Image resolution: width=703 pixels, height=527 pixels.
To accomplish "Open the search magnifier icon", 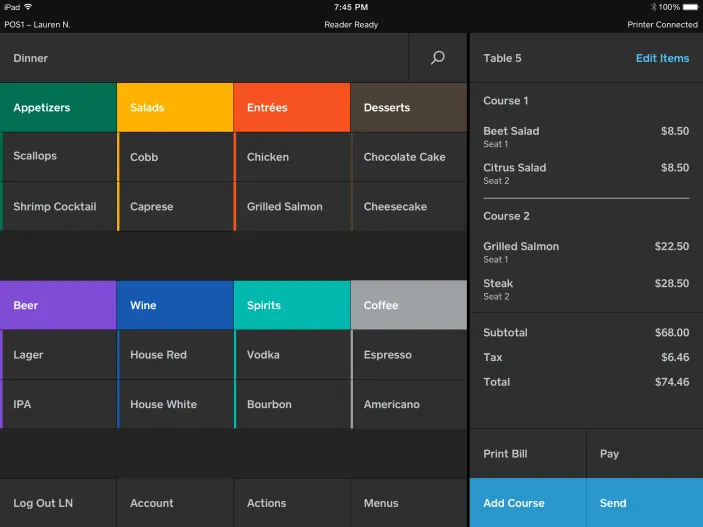I will [x=438, y=58].
